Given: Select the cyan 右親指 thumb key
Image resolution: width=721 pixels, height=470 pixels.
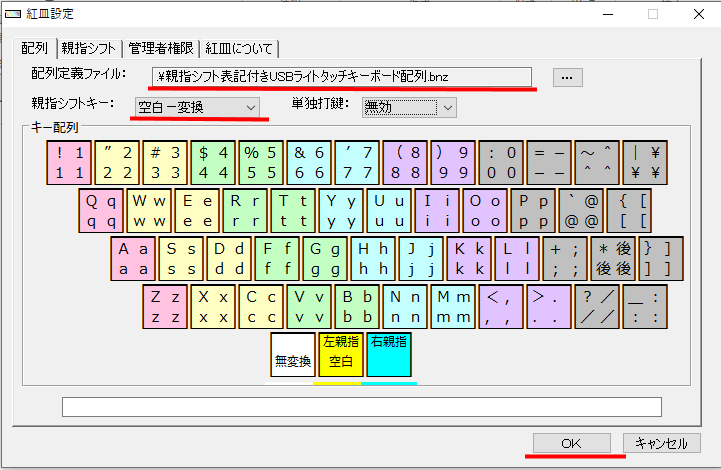Looking at the screenshot, I should coord(389,354).
